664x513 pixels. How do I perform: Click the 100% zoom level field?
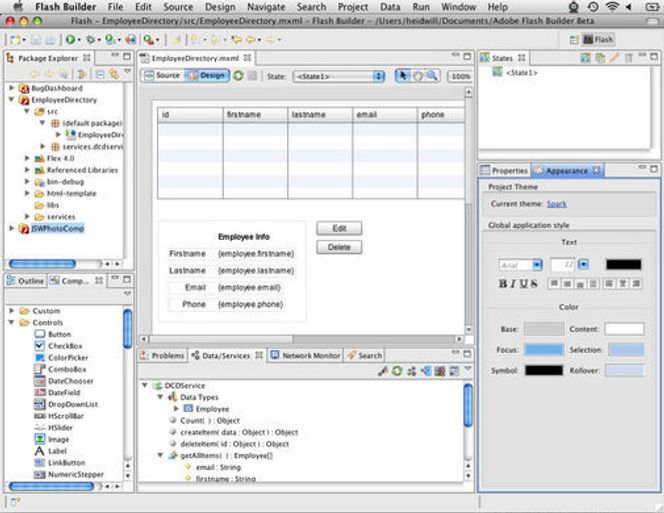[460, 76]
